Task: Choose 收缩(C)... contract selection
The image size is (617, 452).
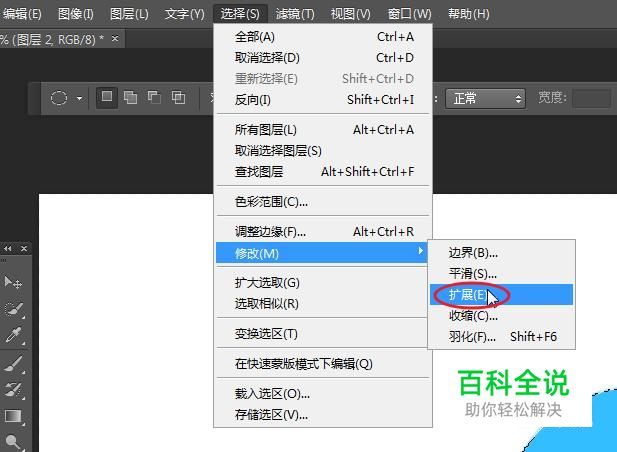Action: [501, 315]
